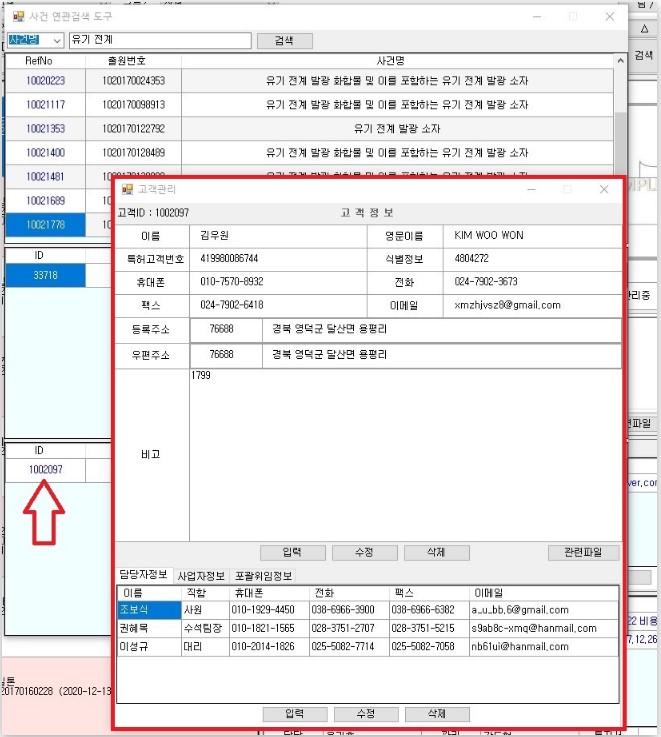Switch to the 포괄위임정보 tab

click(264, 576)
